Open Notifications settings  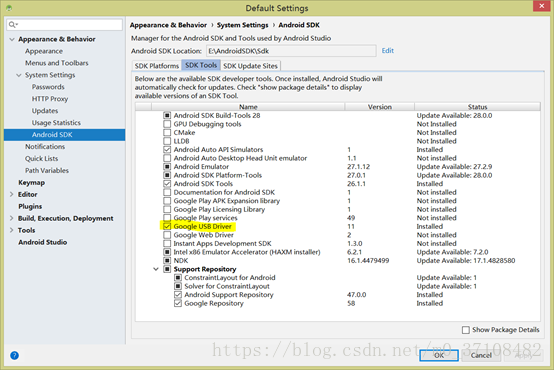pyautogui.click(x=45, y=147)
